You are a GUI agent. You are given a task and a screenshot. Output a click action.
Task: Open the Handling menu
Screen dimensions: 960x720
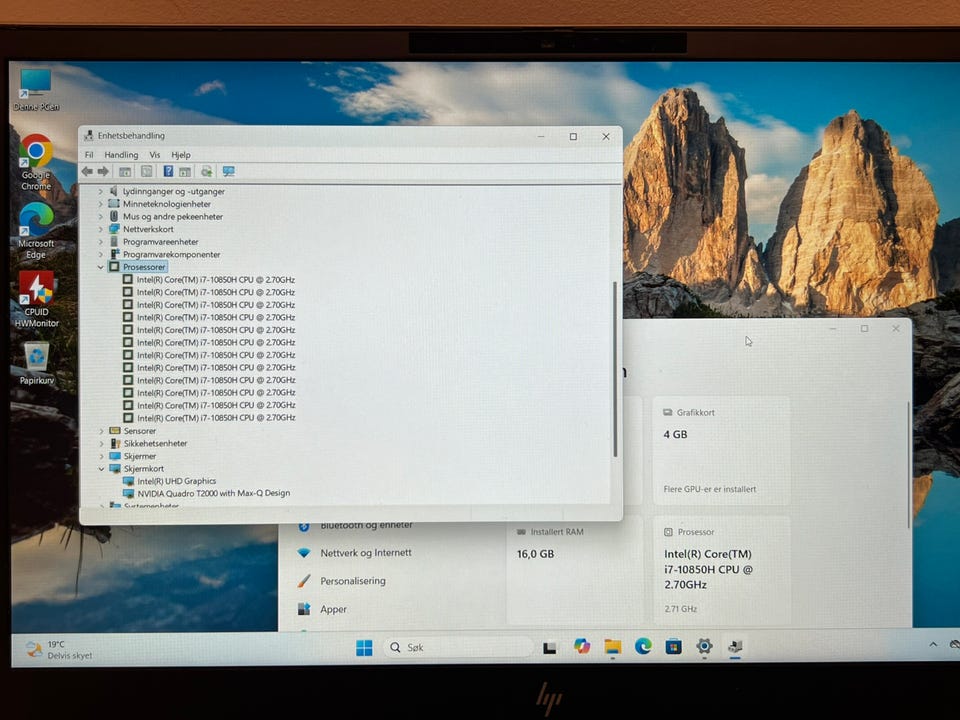pyautogui.click(x=121, y=155)
